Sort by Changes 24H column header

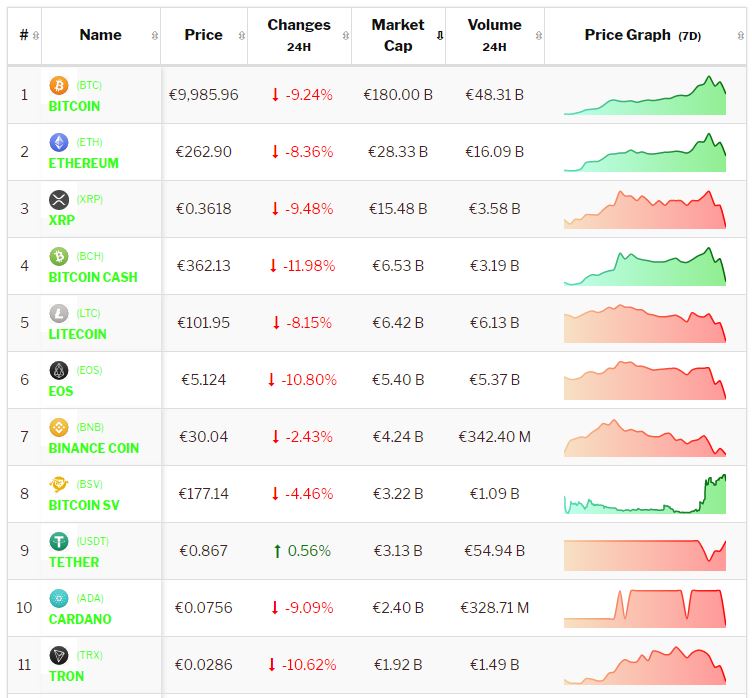coord(298,35)
